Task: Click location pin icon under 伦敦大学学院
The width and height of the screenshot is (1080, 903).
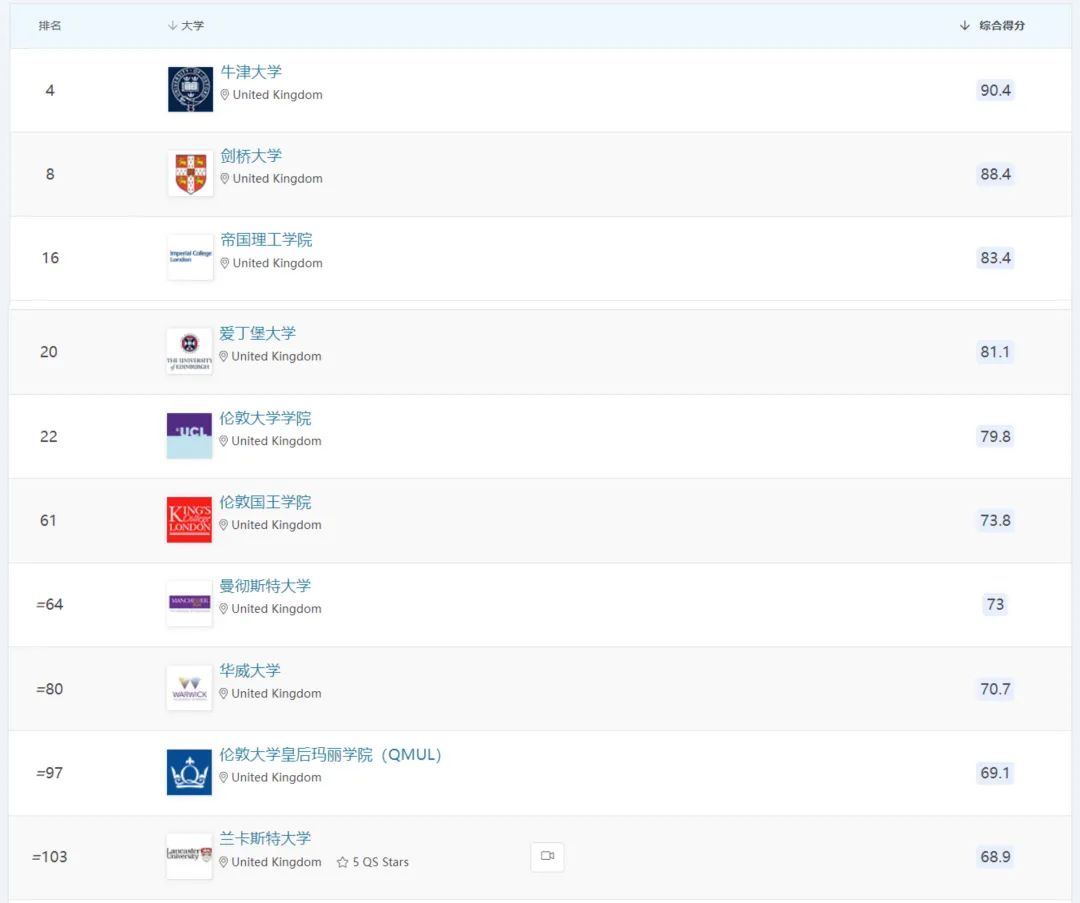Action: click(x=223, y=441)
